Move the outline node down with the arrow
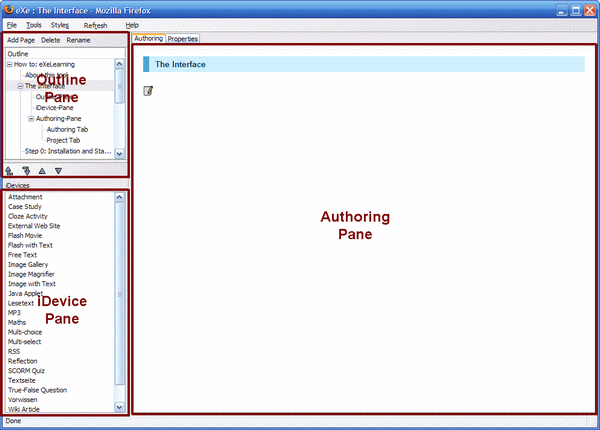The image size is (600, 430). coord(58,171)
